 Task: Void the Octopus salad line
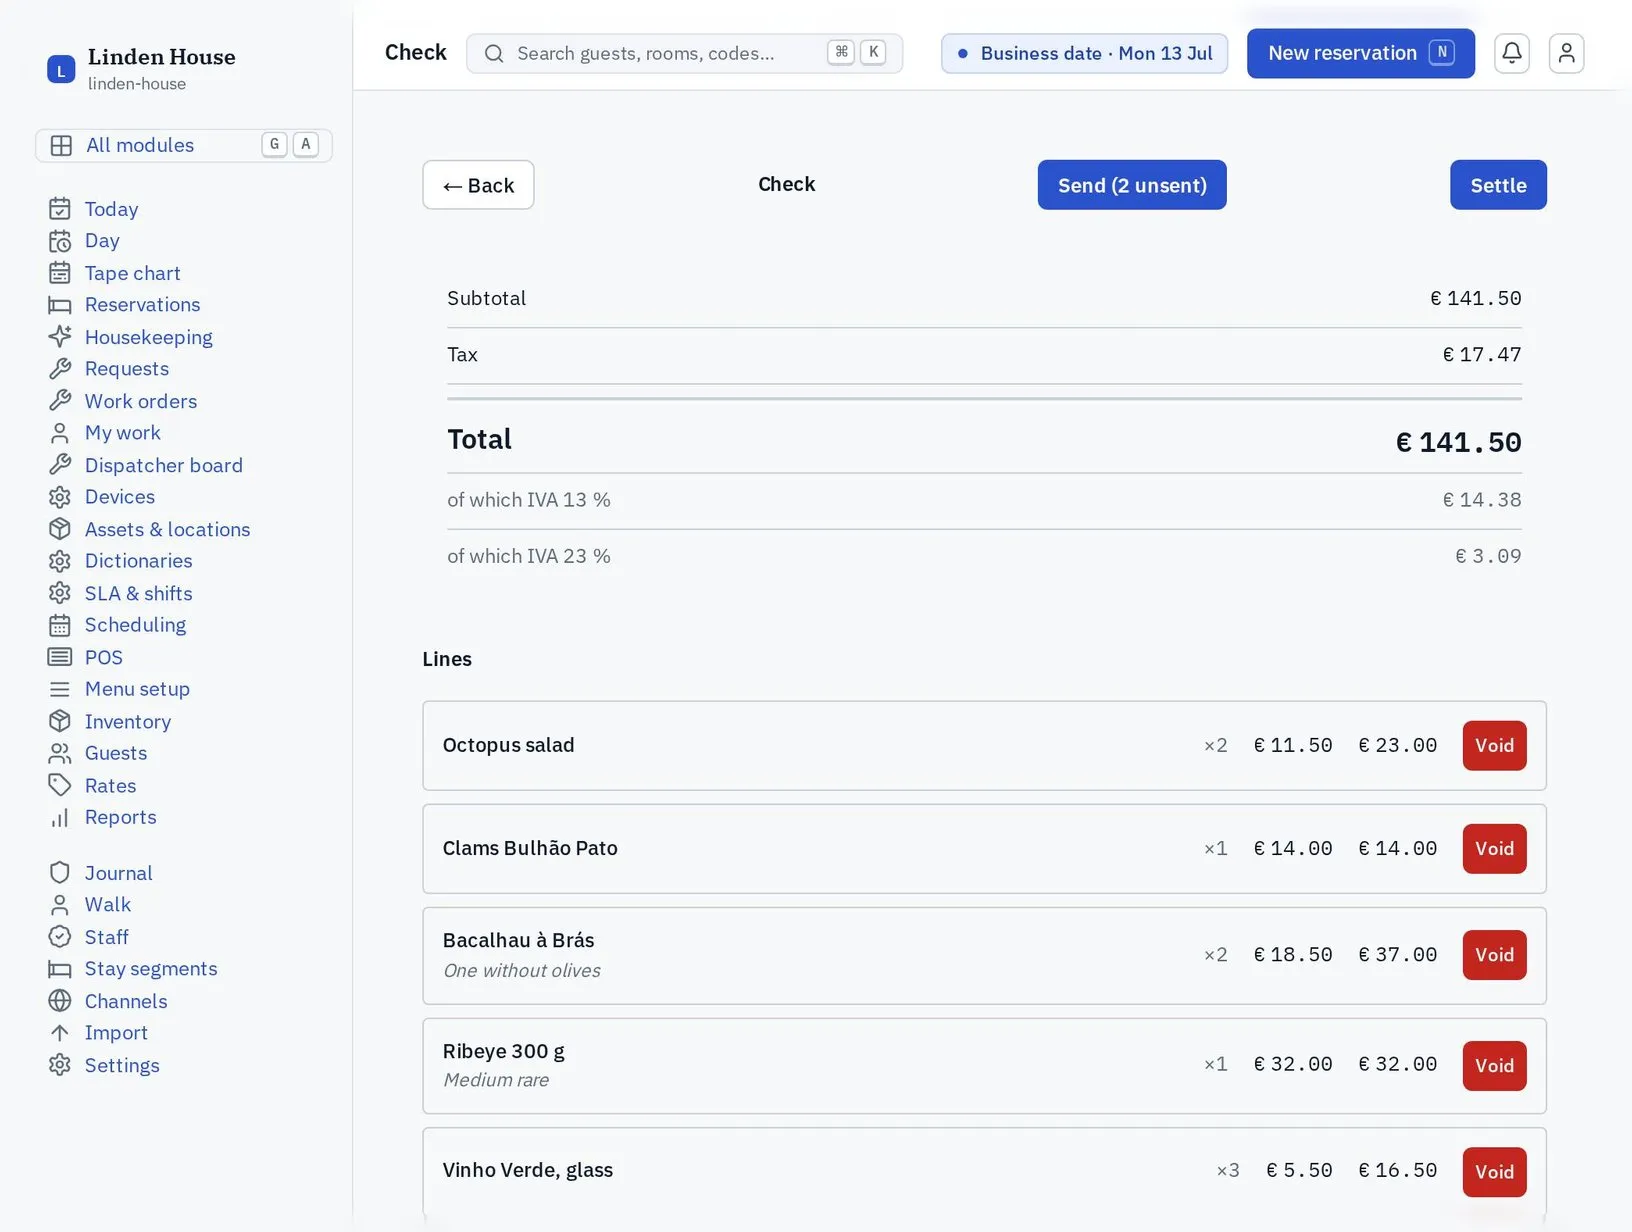pyautogui.click(x=1494, y=746)
